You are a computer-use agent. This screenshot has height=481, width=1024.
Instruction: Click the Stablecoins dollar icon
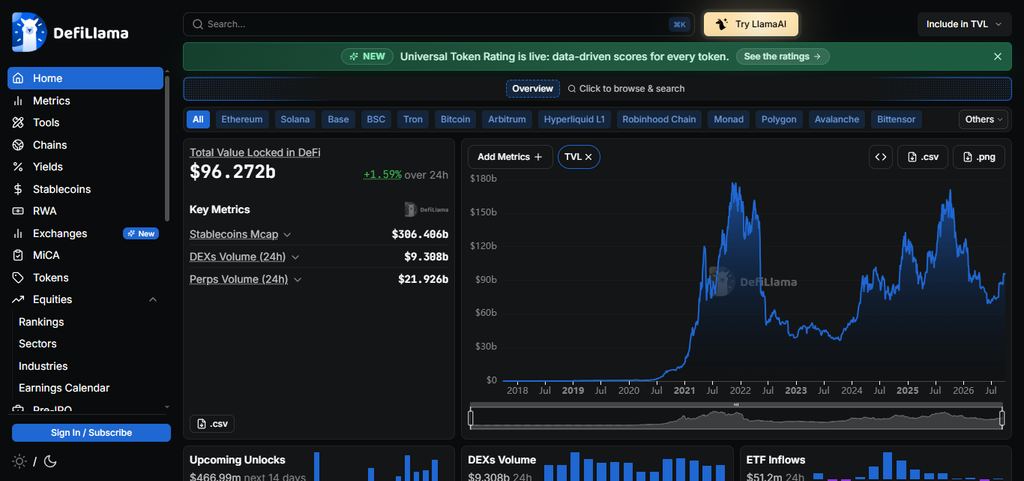point(19,189)
